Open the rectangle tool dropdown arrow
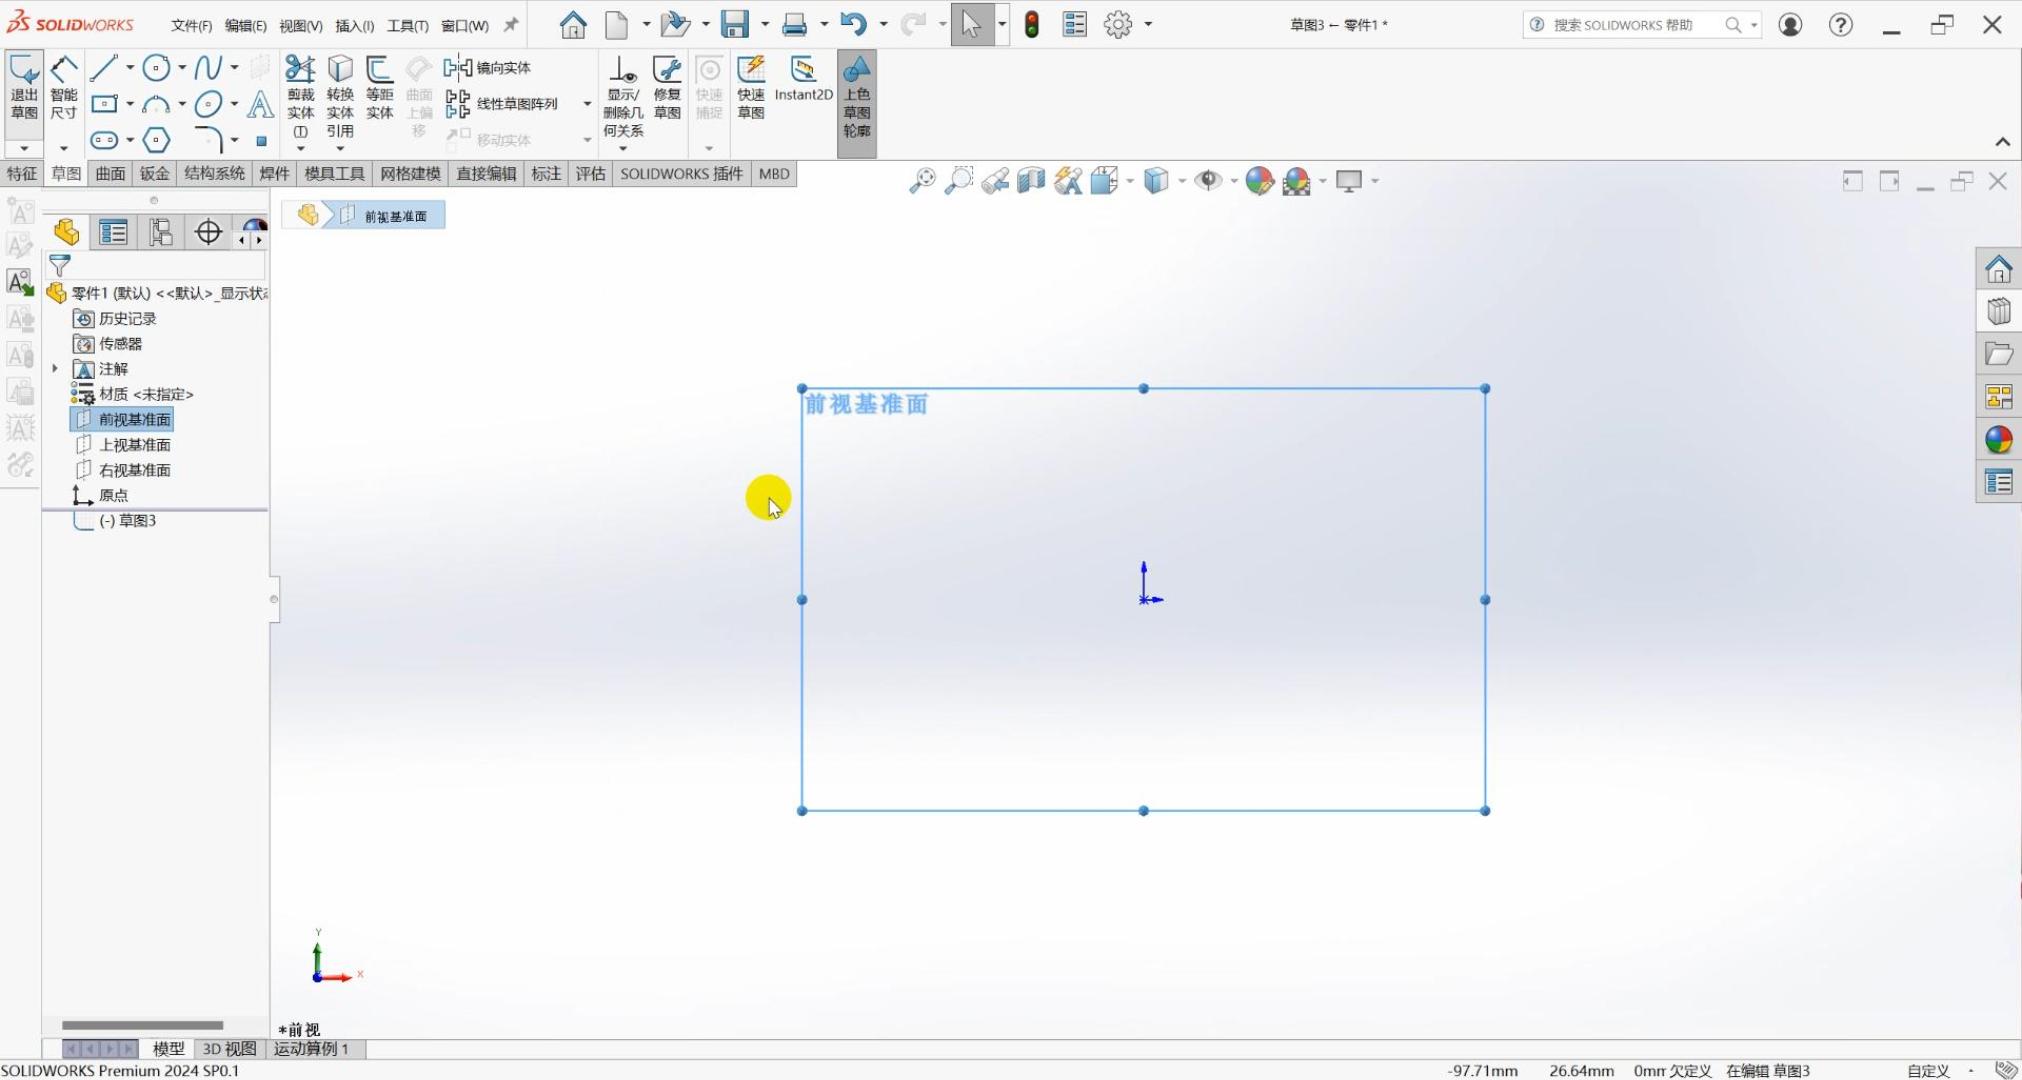This screenshot has height=1080, width=2022. (x=130, y=104)
